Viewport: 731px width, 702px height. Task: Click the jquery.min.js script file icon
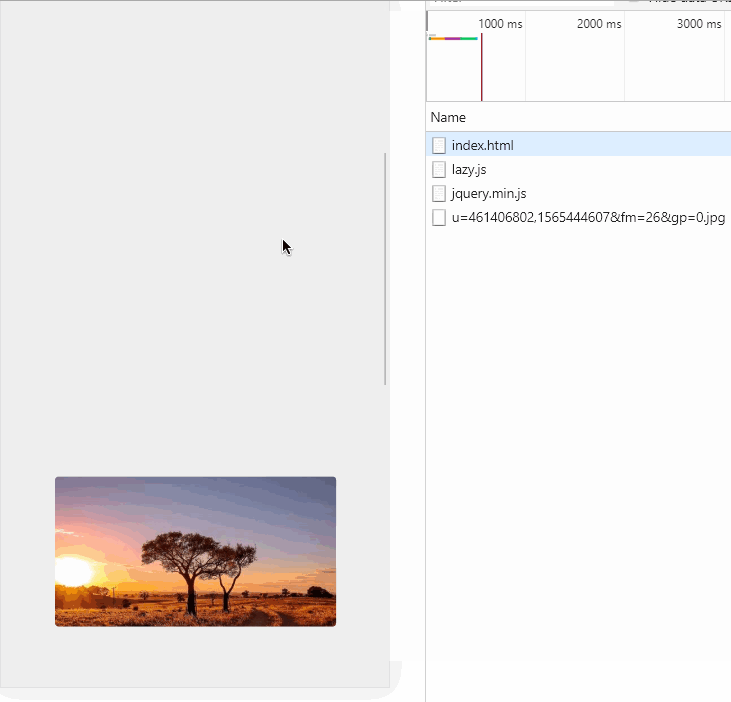click(438, 194)
